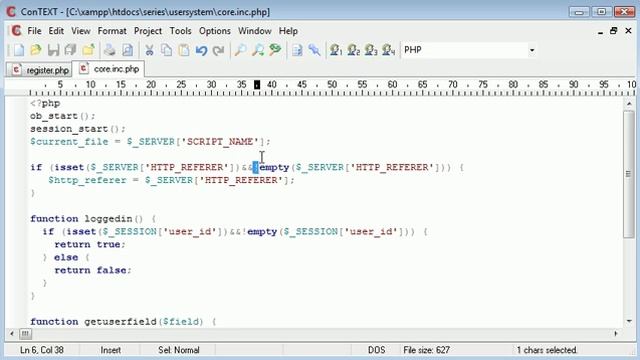Click the ruler marker at column 50
The width and height of the screenshot is (640, 360).
[332, 84]
